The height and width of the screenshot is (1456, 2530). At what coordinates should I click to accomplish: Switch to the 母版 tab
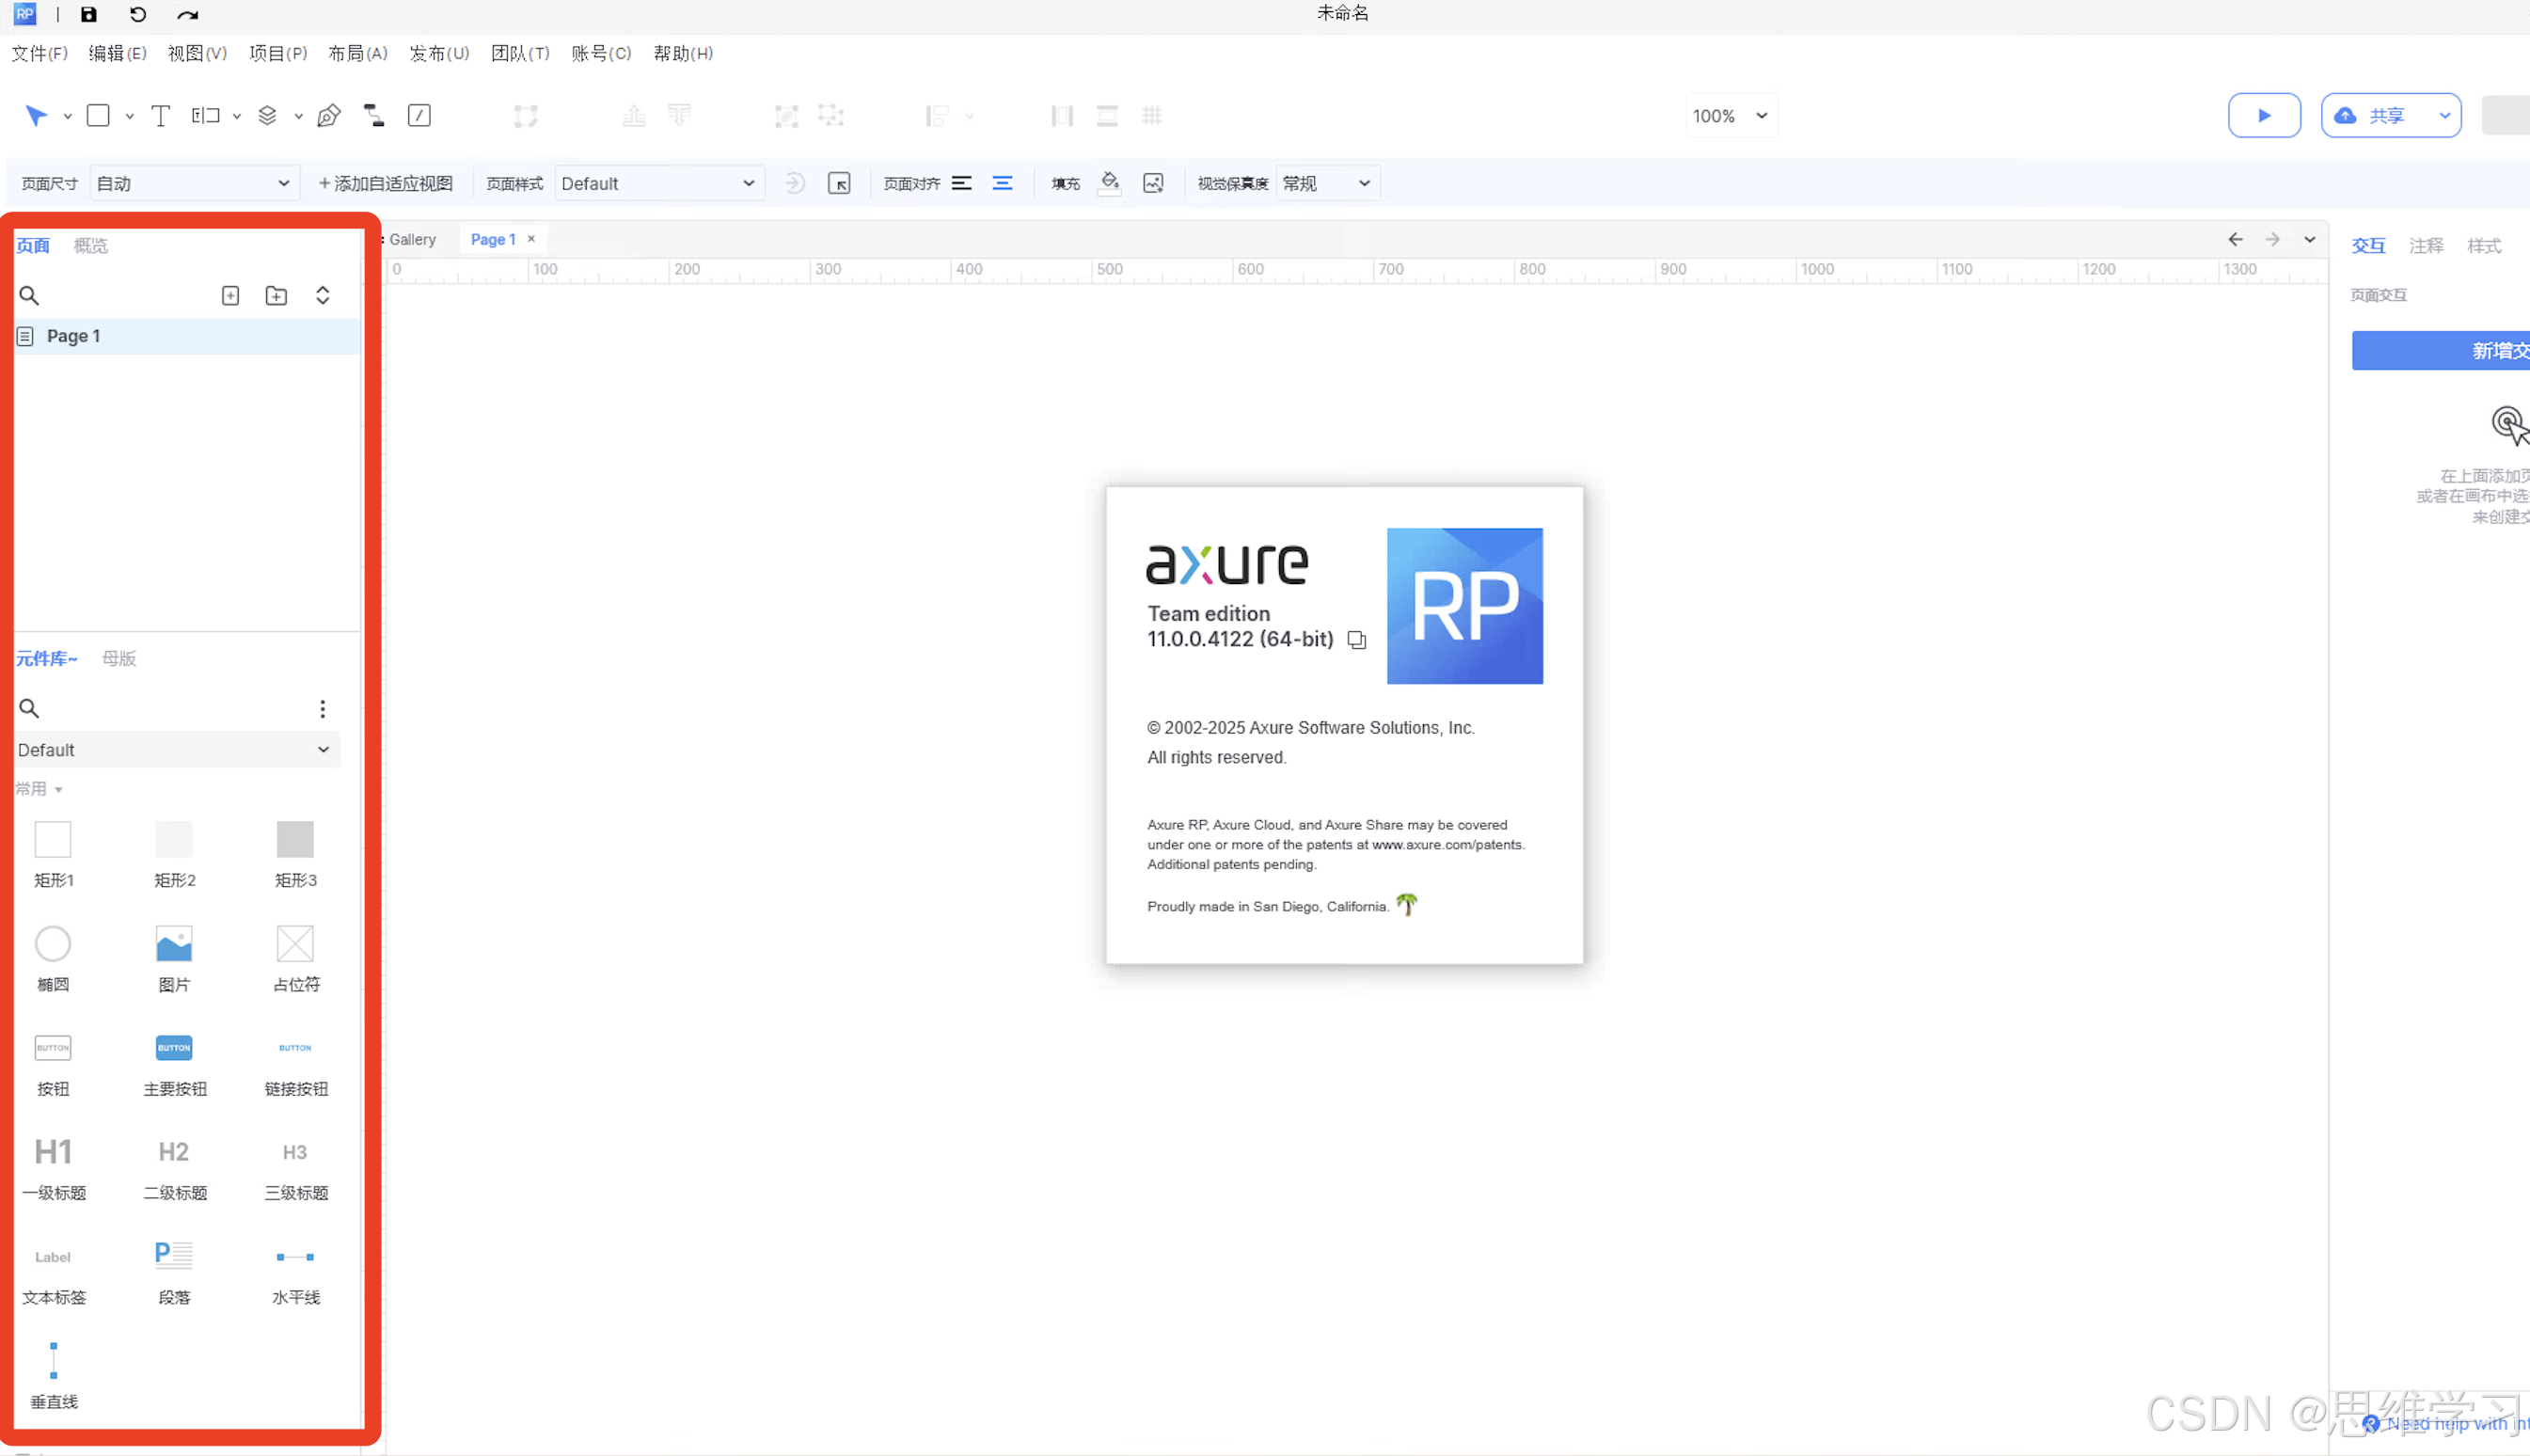click(119, 659)
